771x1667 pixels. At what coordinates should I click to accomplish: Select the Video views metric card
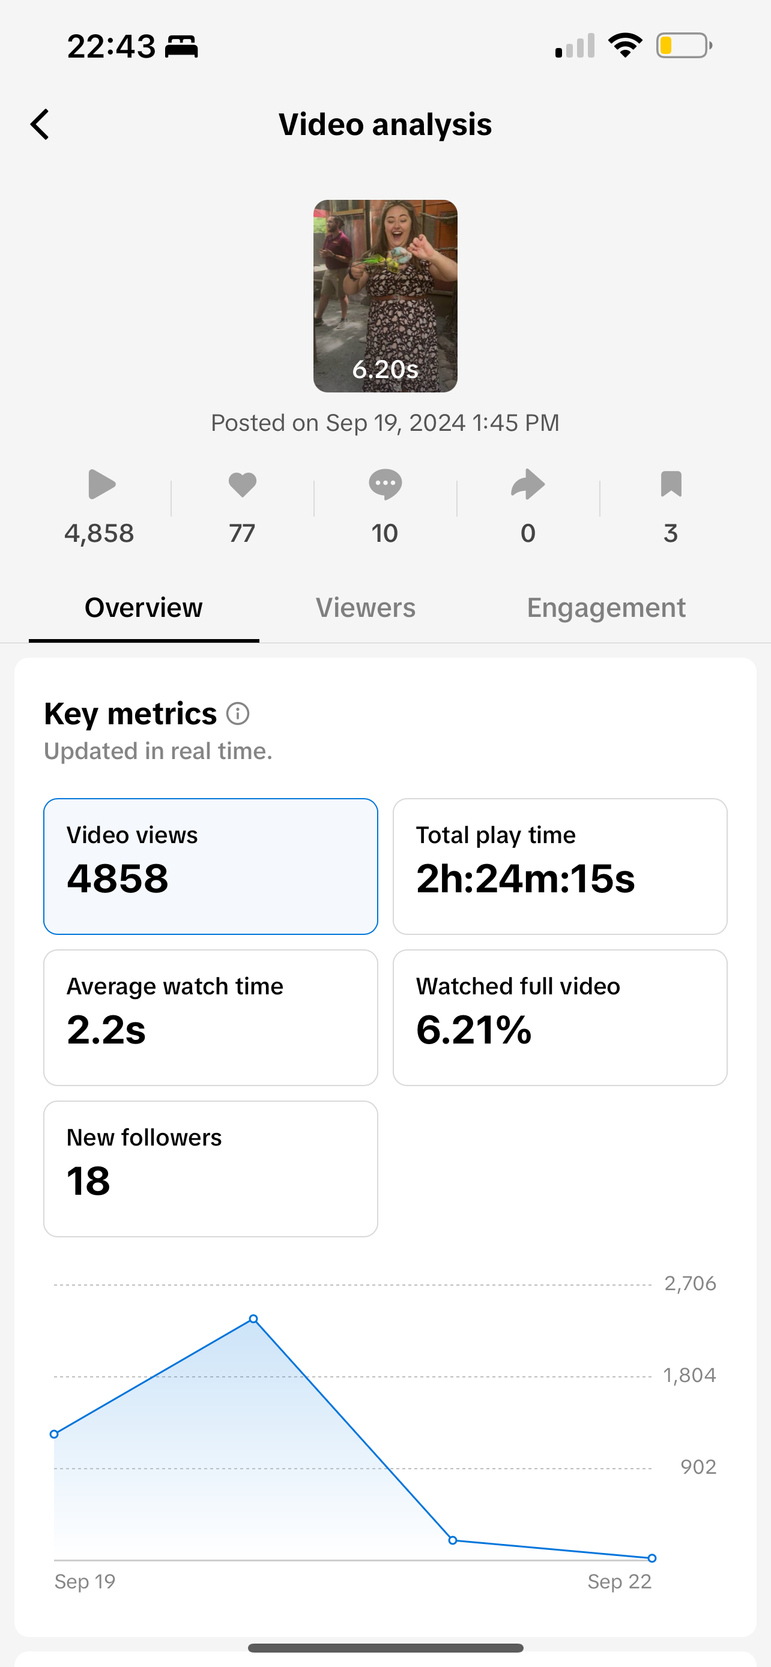point(211,866)
